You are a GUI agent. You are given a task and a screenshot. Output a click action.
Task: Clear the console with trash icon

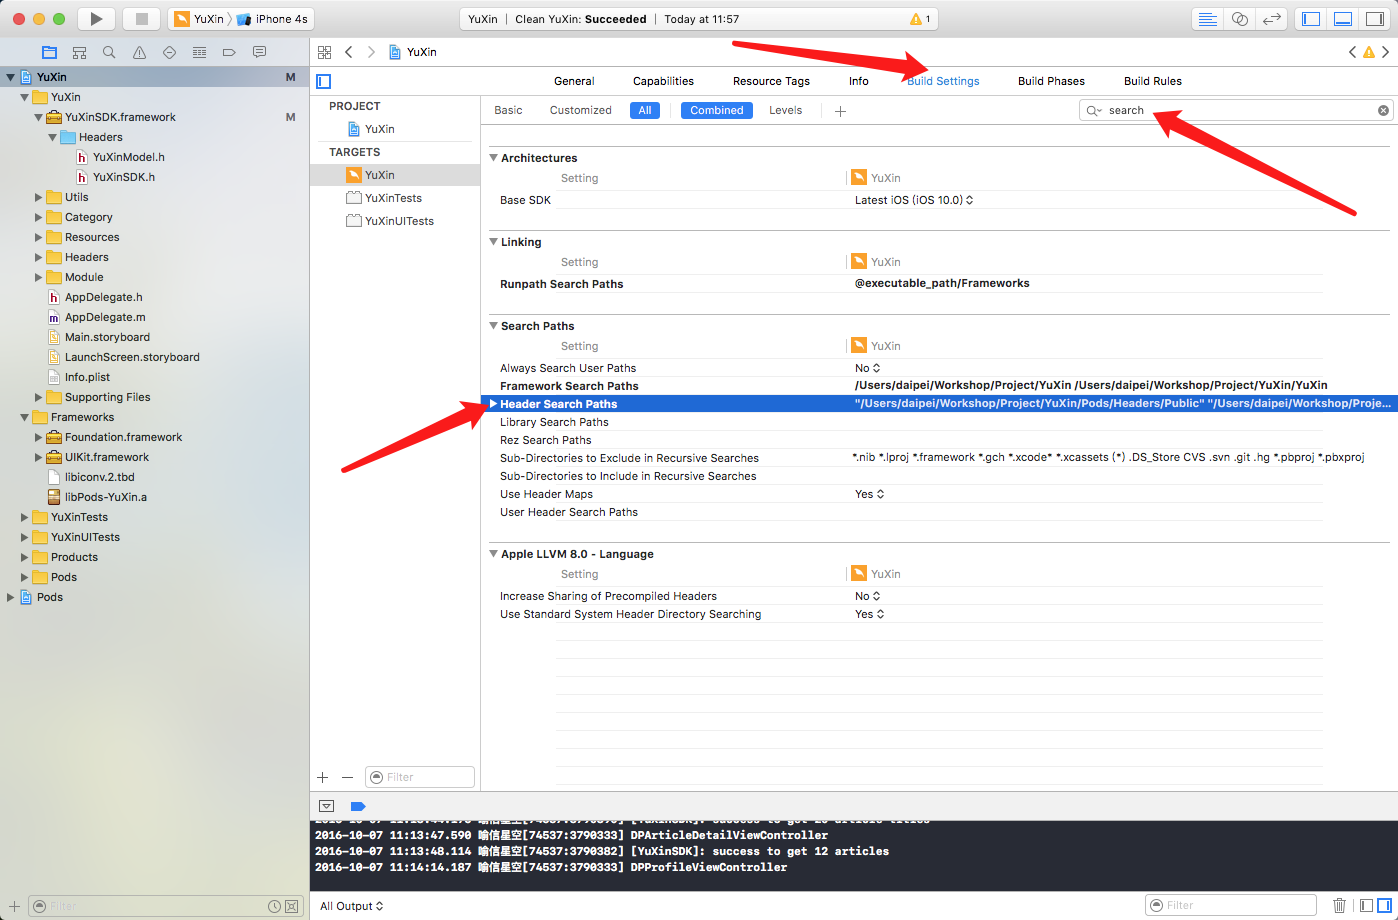[1339, 905]
